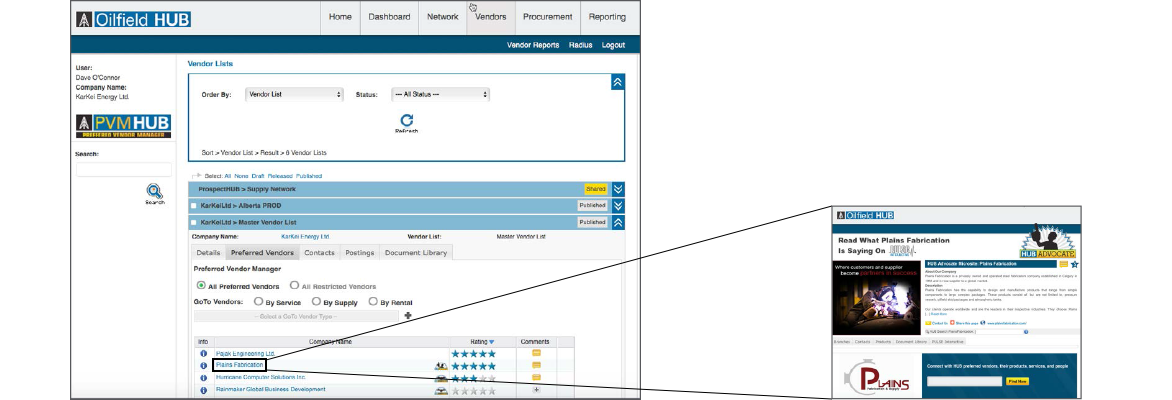1172x400 pixels.
Task: Collapse the KarKelLtd > Master Vendor List
Action: (x=617, y=222)
